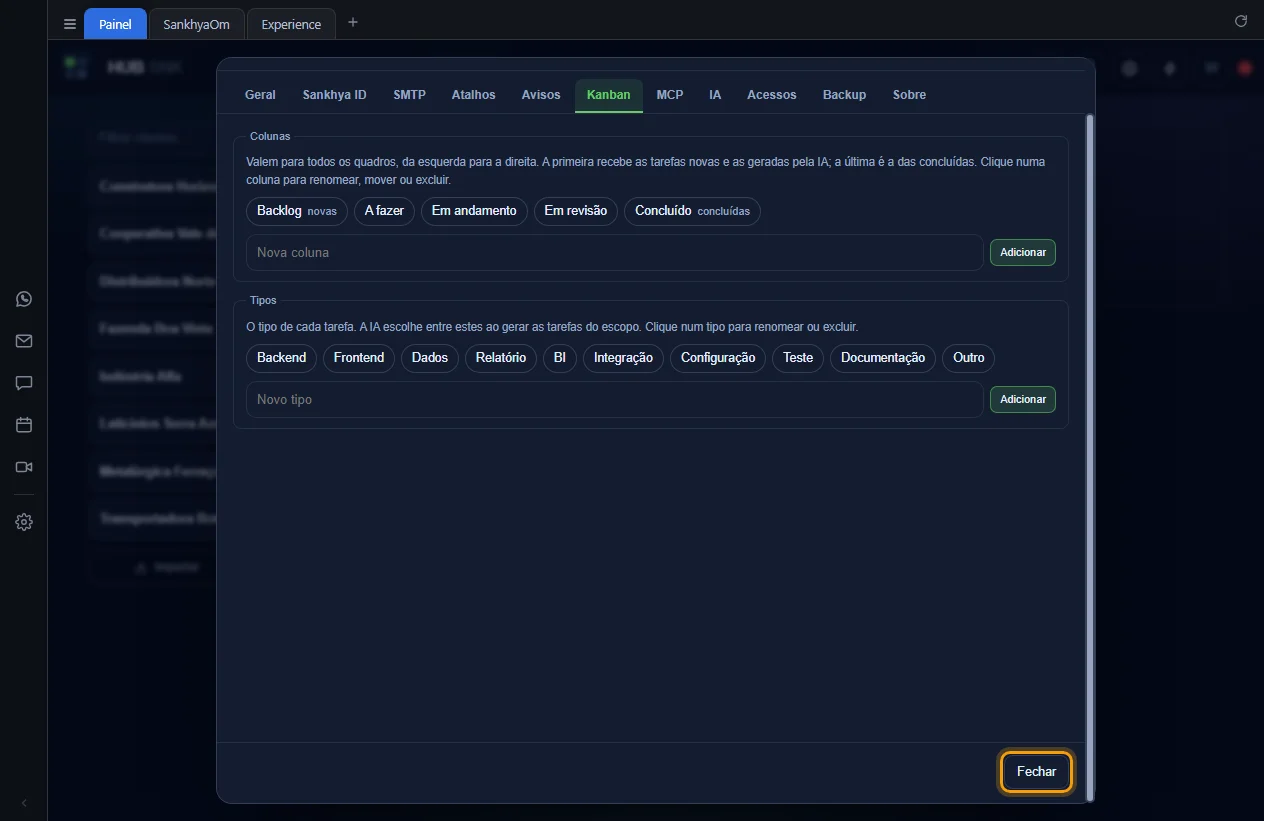Click Adicionar next to Nova coluna
Screen dimensions: 1264x821
click(1023, 252)
